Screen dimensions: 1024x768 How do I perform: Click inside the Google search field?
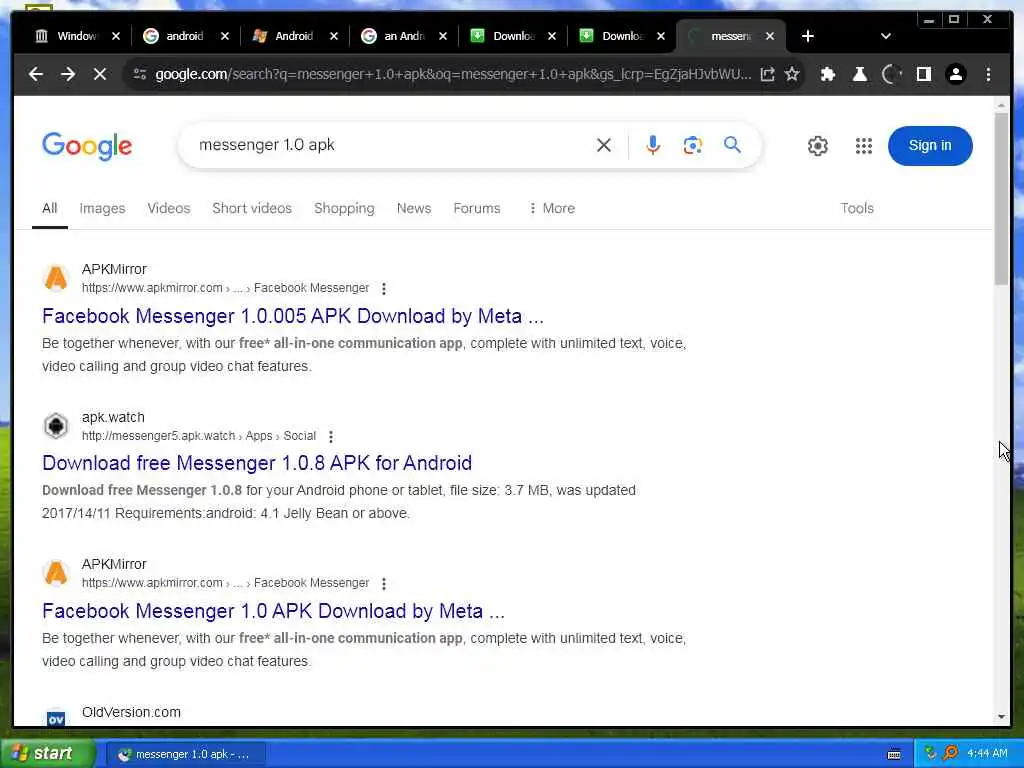coord(392,145)
